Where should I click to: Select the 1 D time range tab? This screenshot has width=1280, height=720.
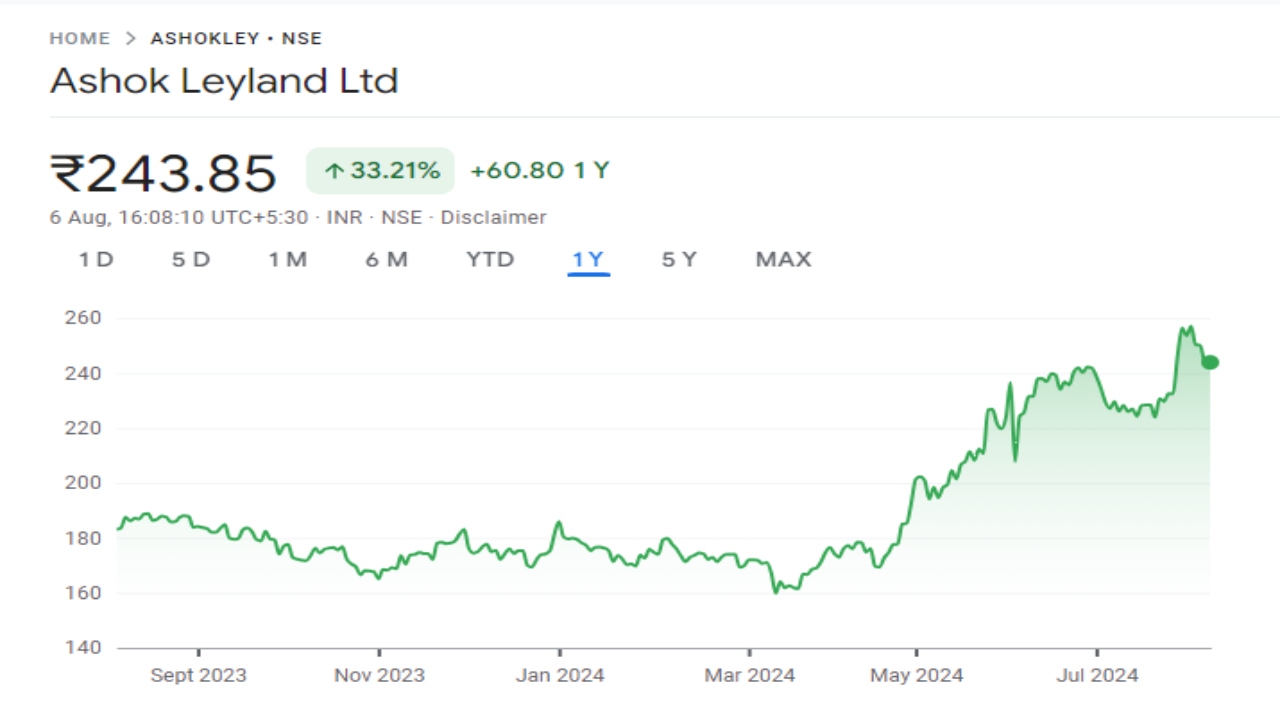[97, 260]
